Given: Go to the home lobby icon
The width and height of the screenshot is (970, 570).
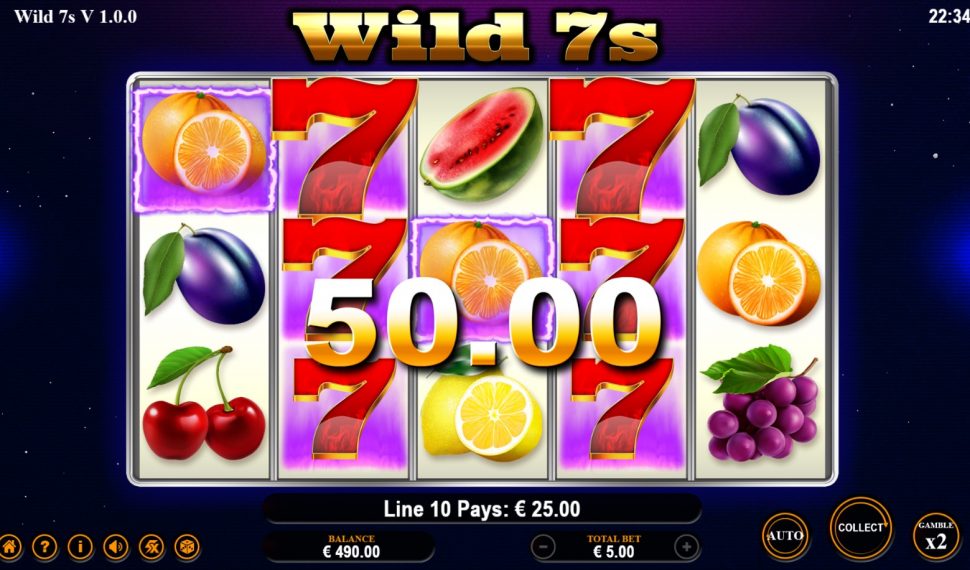Looking at the screenshot, I should 10,547.
